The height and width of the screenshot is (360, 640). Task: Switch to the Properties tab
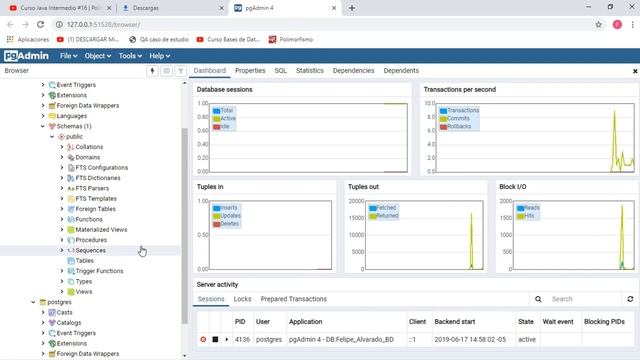[x=250, y=71]
